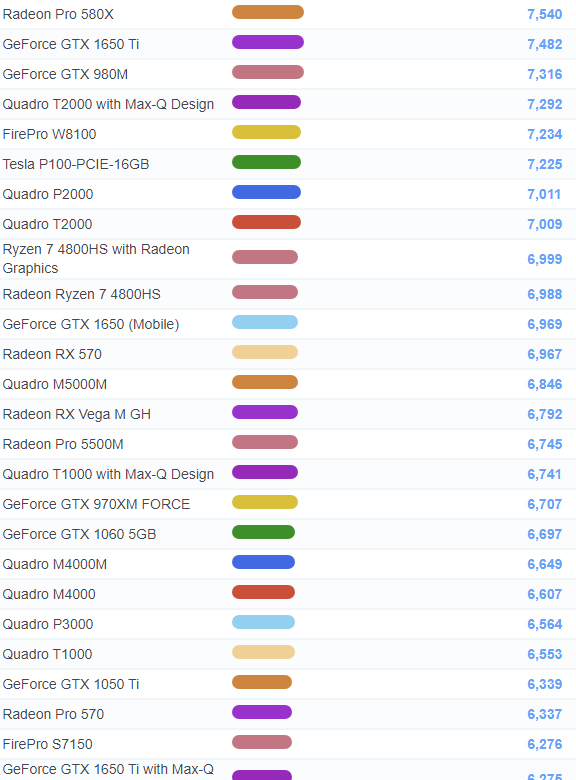576x780 pixels.
Task: Click the Quadro T2000 name
Action: 47,224
